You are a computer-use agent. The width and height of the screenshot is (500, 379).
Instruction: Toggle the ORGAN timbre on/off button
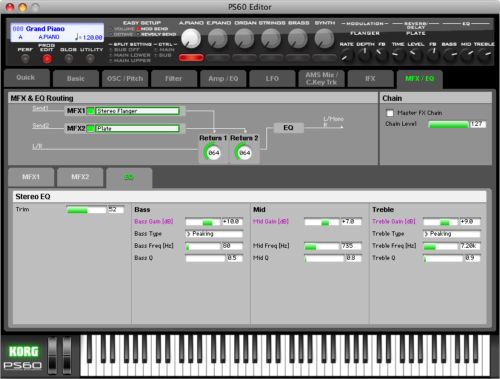[244, 58]
